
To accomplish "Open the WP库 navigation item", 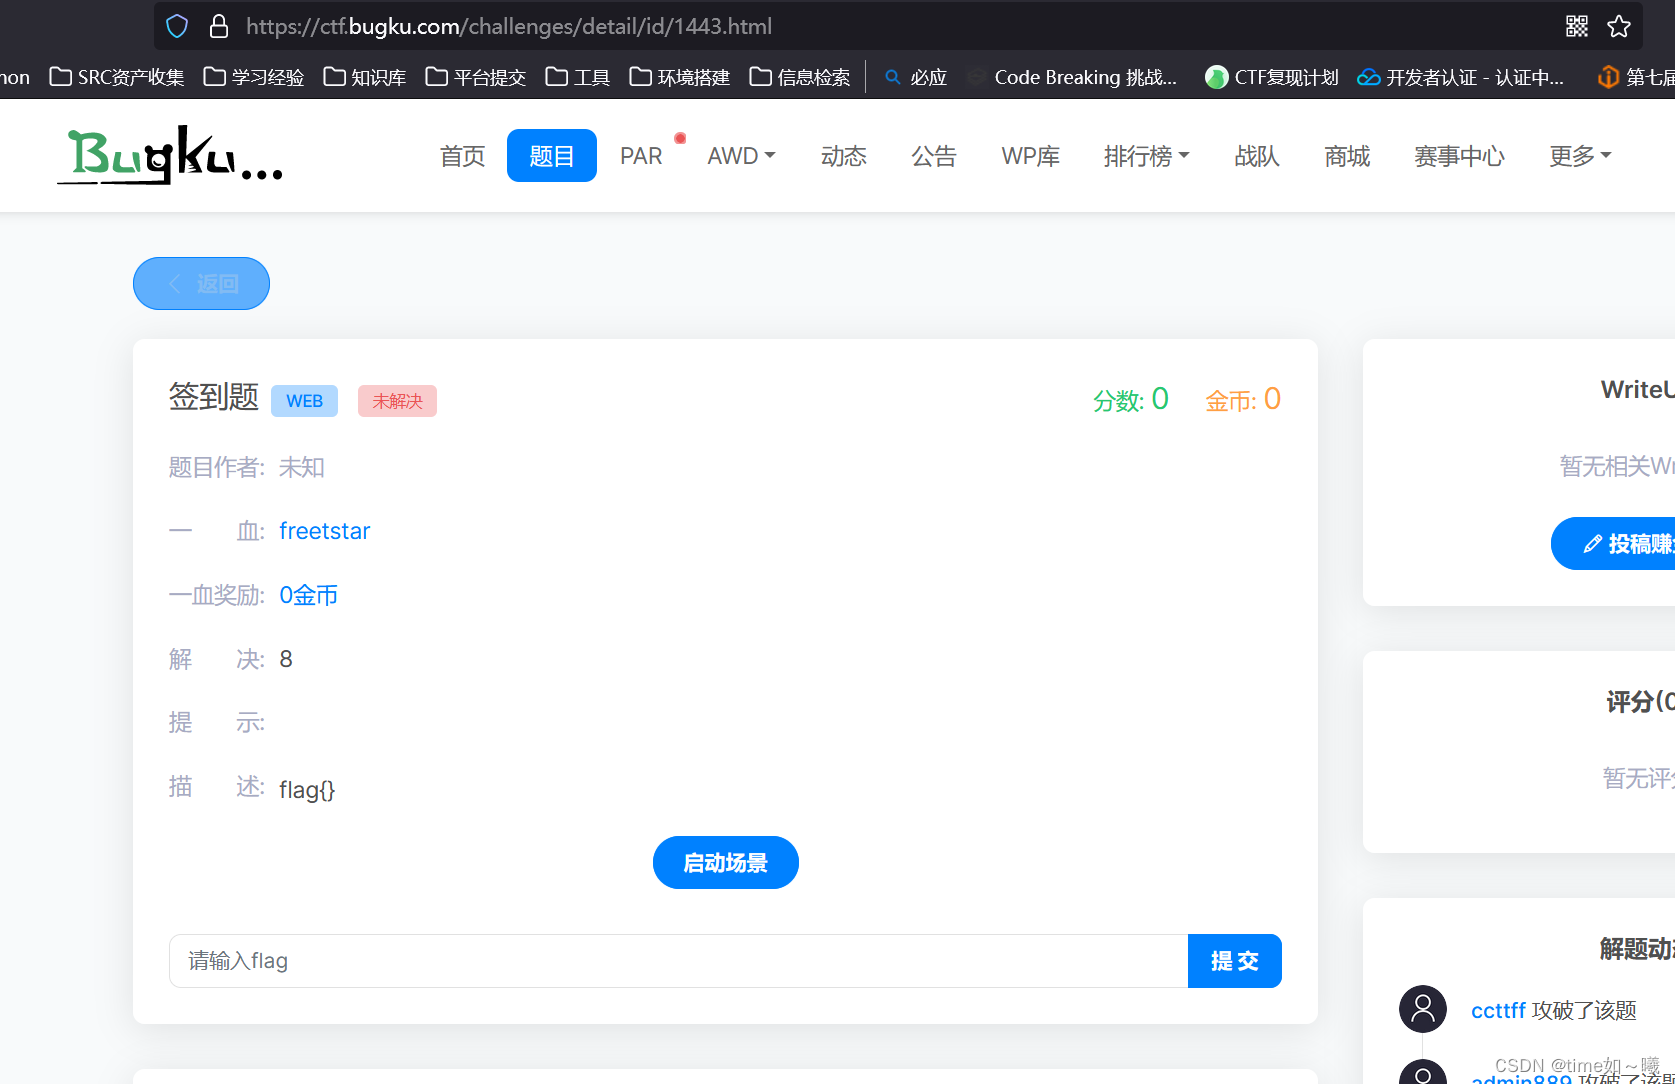I will coord(1031,156).
